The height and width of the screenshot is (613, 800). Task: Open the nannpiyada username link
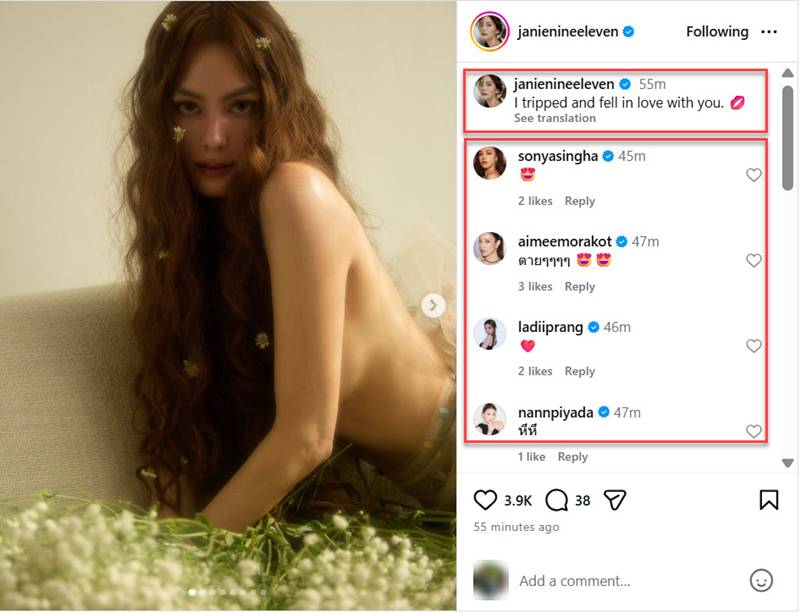point(555,412)
